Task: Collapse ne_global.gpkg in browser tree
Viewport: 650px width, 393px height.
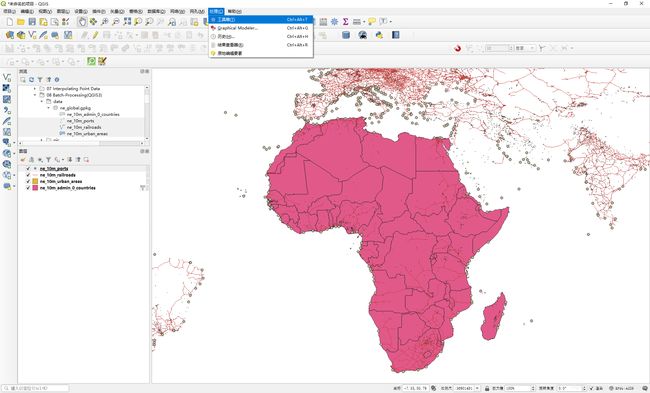Action: pyautogui.click(x=48, y=108)
